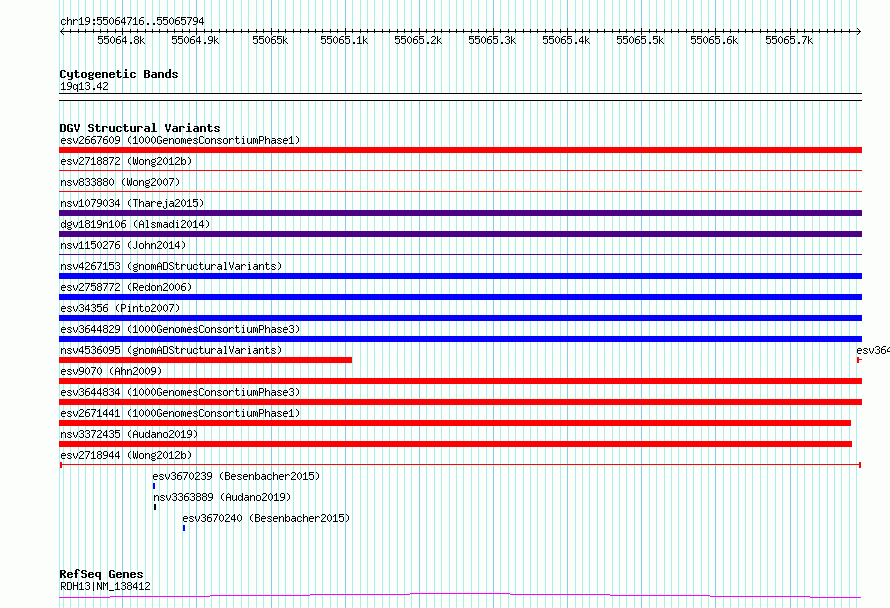Viewport: 890px width, 608px height.
Task: Click the blue bar under esv2758772
Action: 460,297
